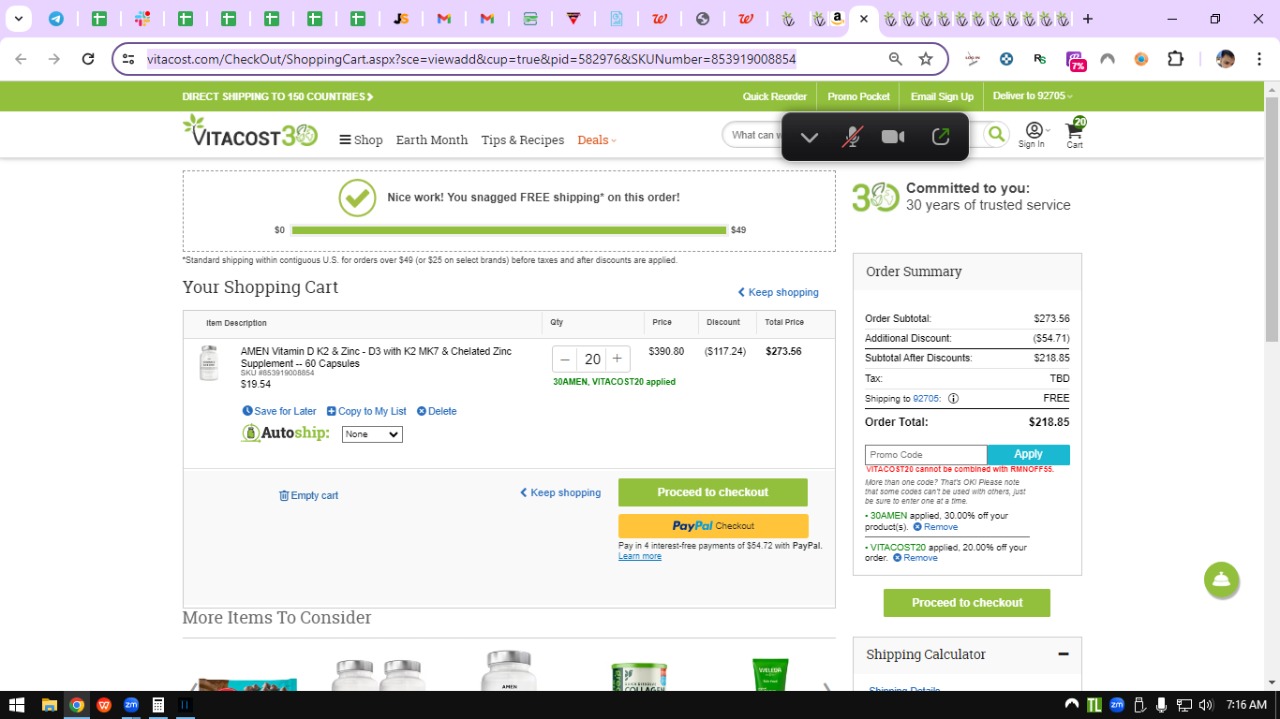Collapse the Shipping Calculator section
Viewport: 1280px width, 719px height.
click(x=1063, y=654)
